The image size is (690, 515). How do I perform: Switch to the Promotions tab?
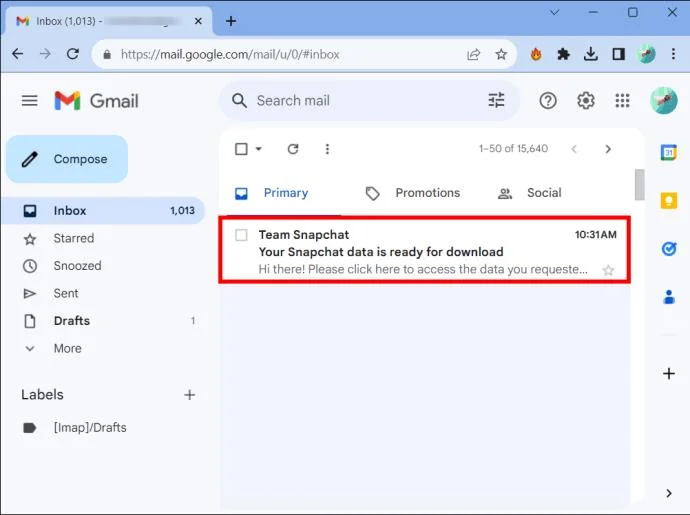coord(413,193)
